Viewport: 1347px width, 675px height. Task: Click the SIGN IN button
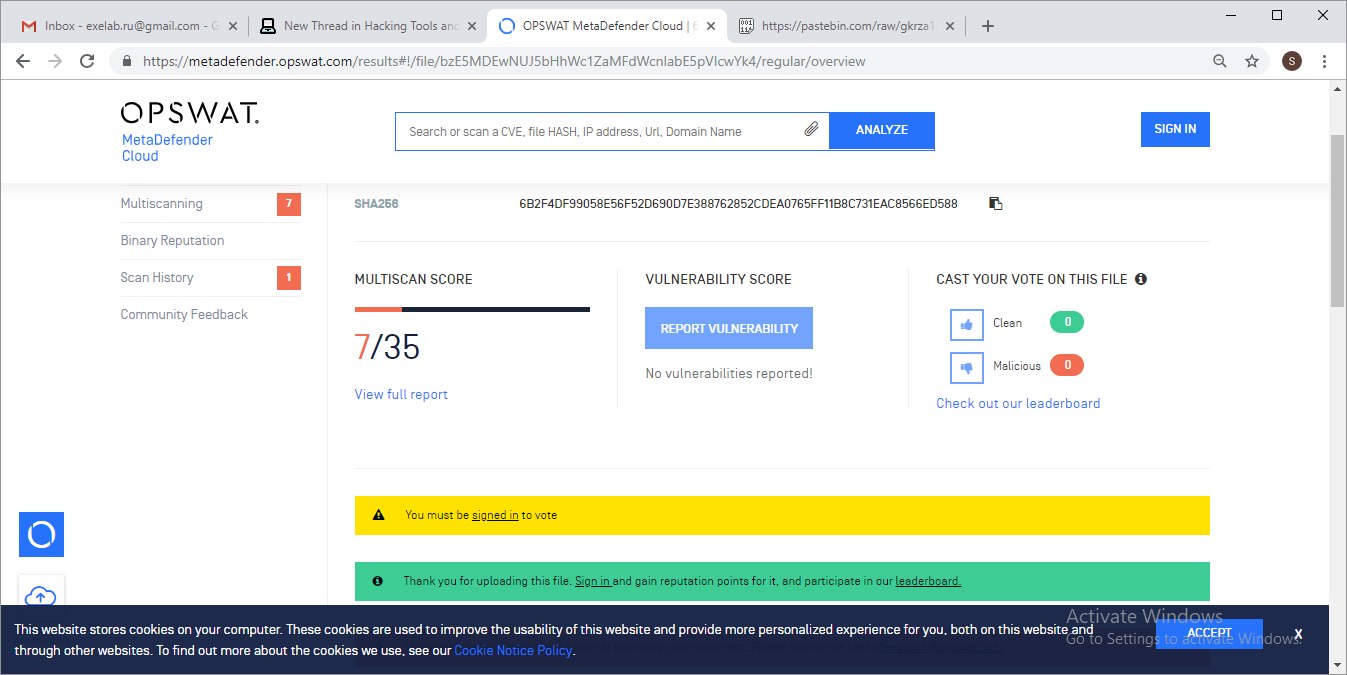pyautogui.click(x=1175, y=129)
